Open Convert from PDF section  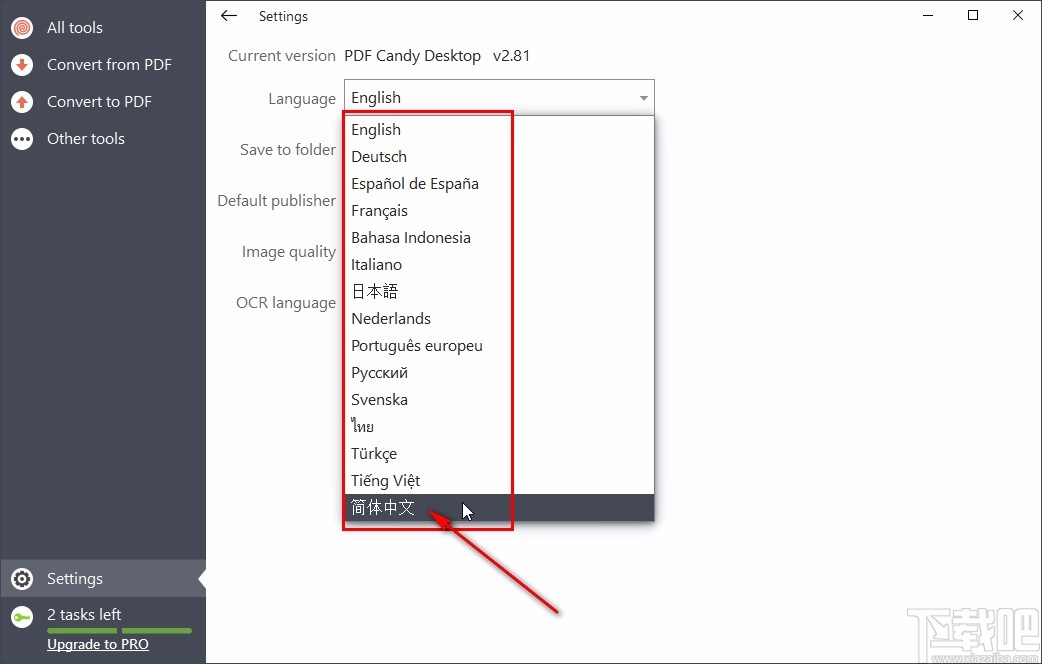pos(103,65)
